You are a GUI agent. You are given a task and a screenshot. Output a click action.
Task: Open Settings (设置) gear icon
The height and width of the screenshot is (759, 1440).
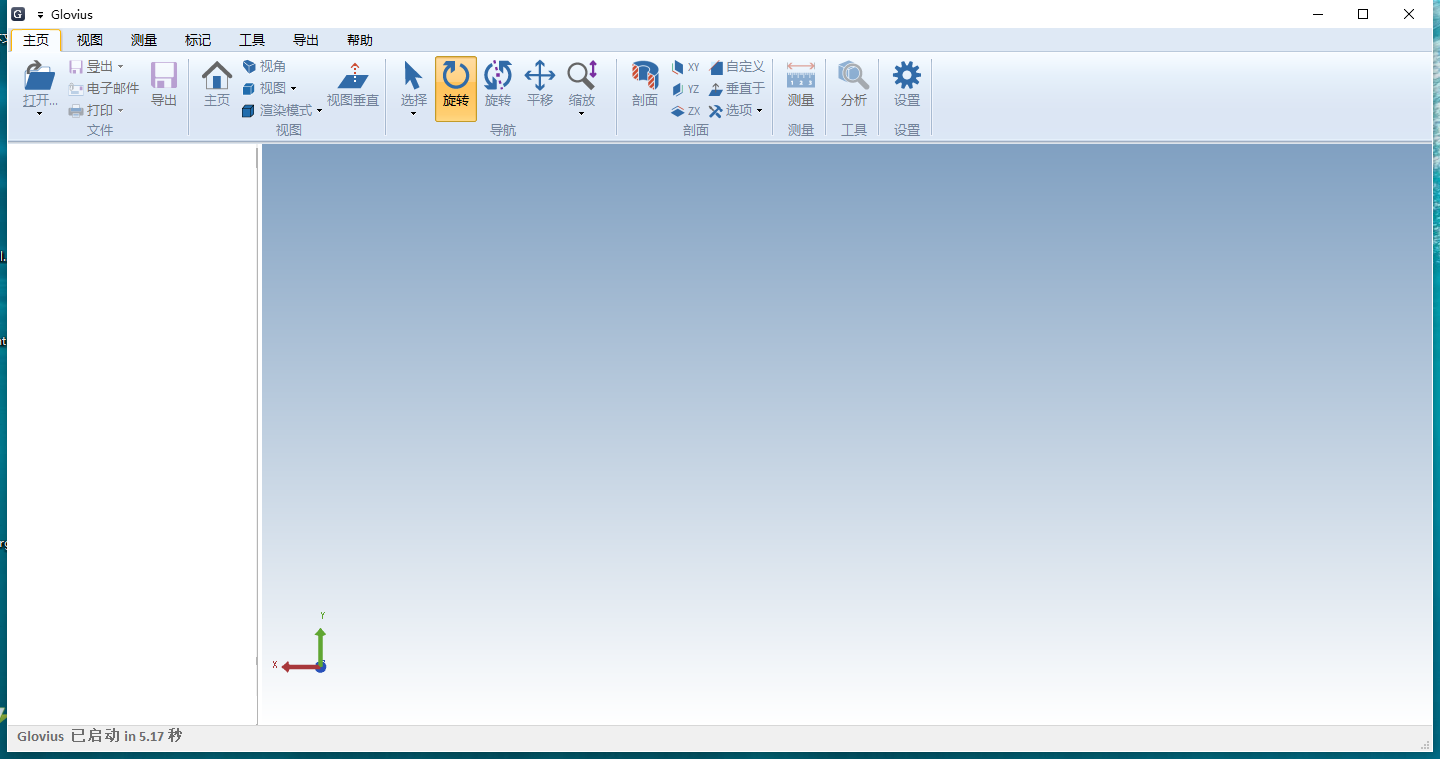click(907, 77)
